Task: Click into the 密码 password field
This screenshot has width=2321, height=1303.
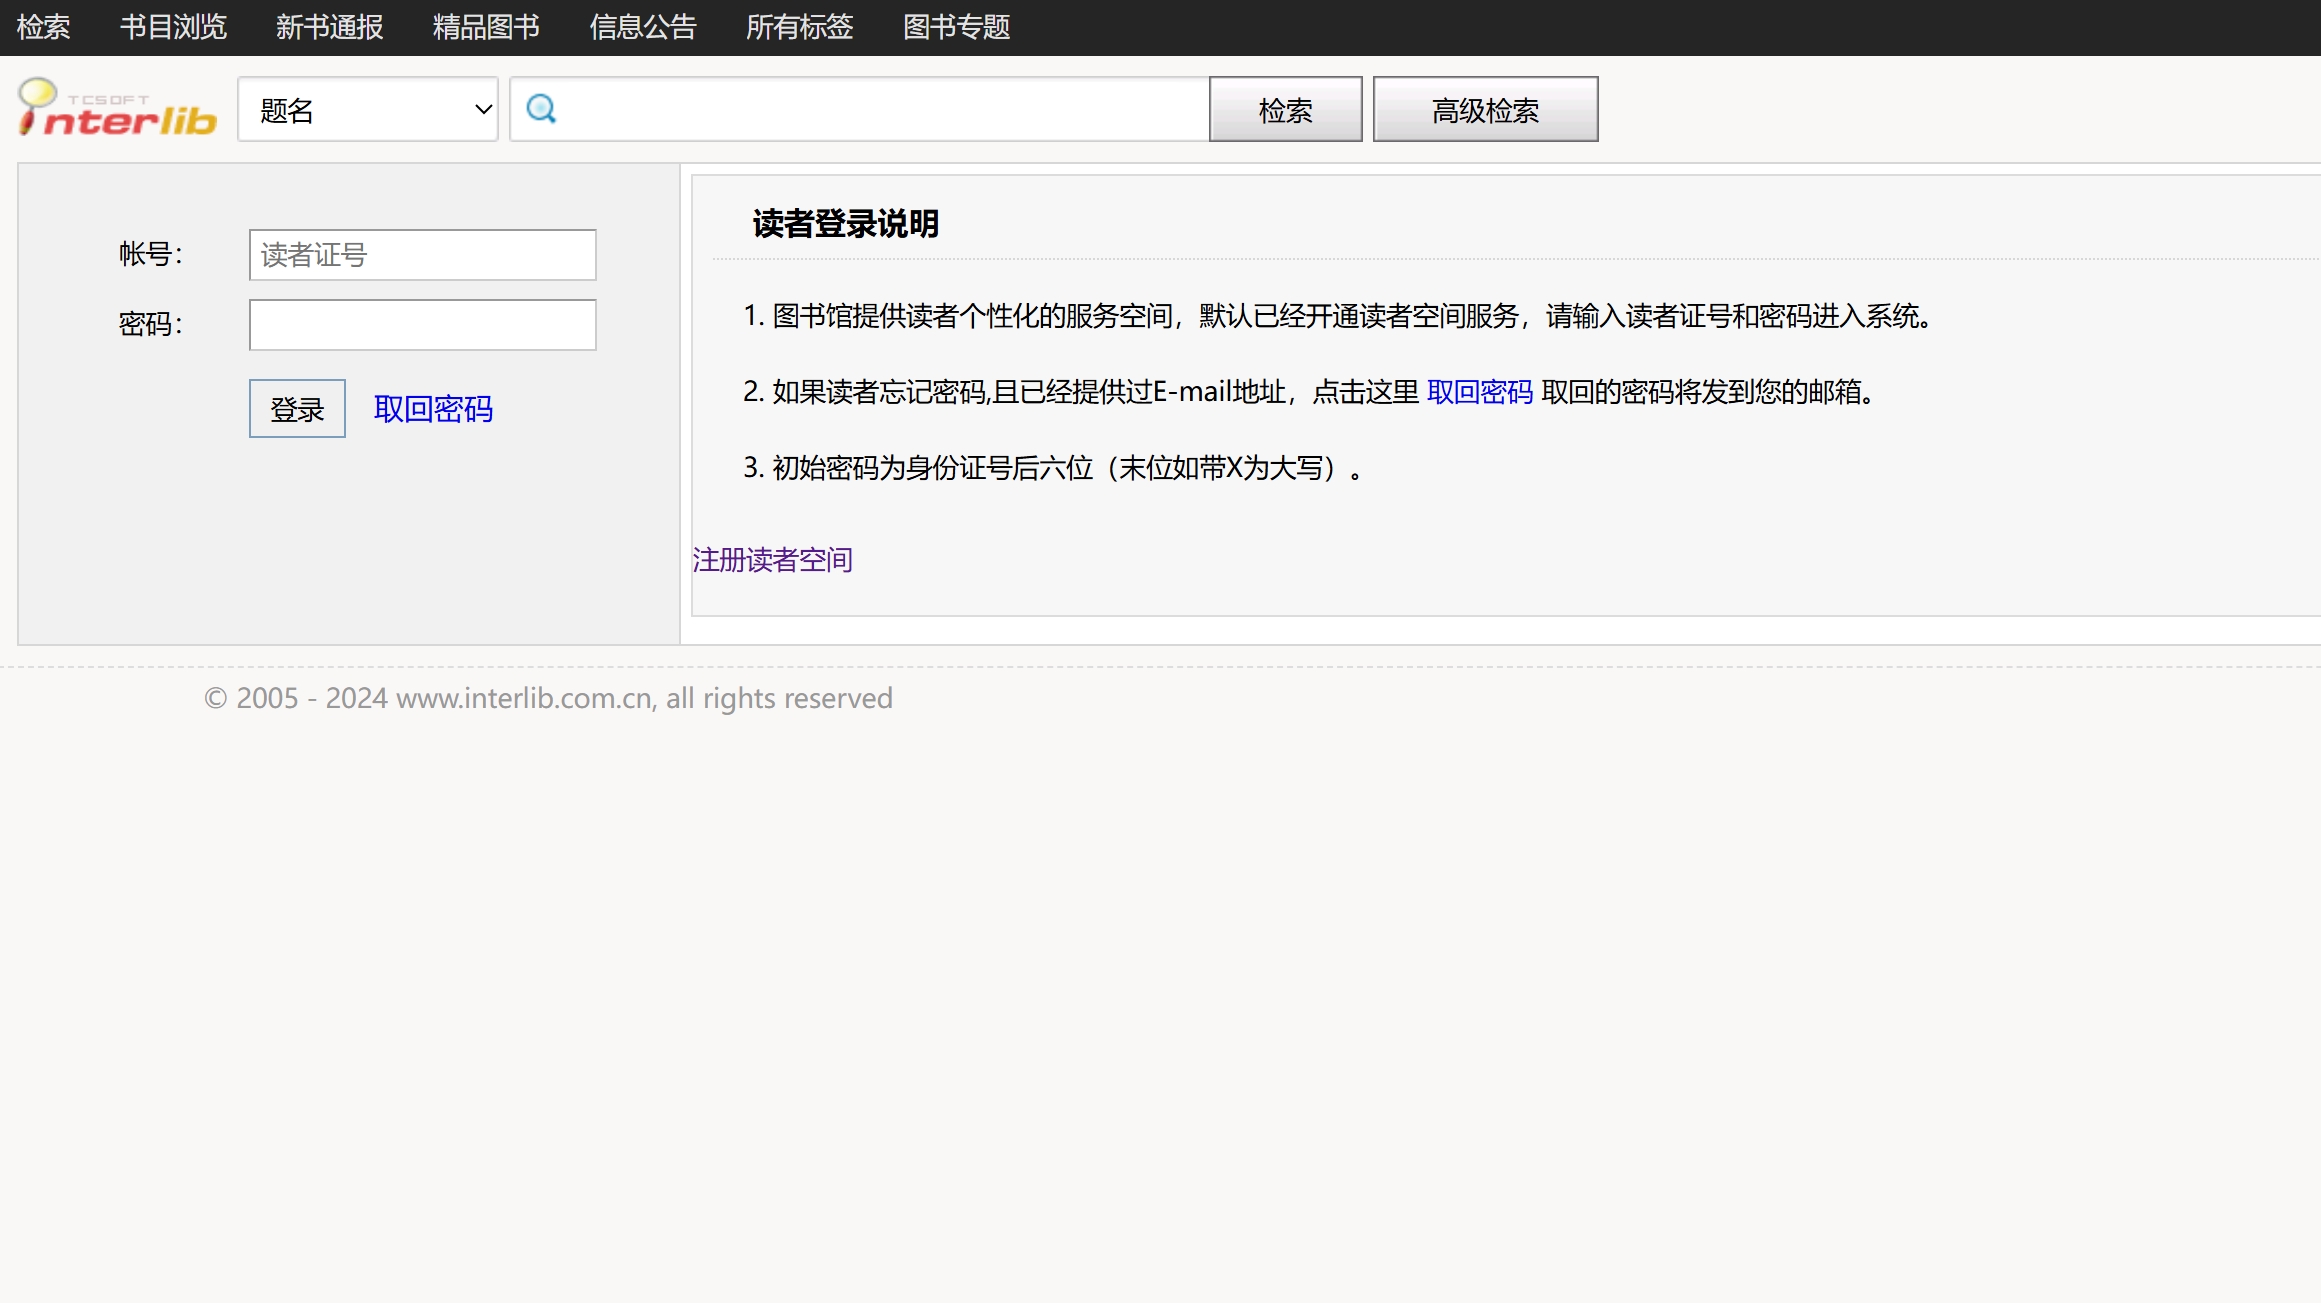Action: (x=422, y=325)
